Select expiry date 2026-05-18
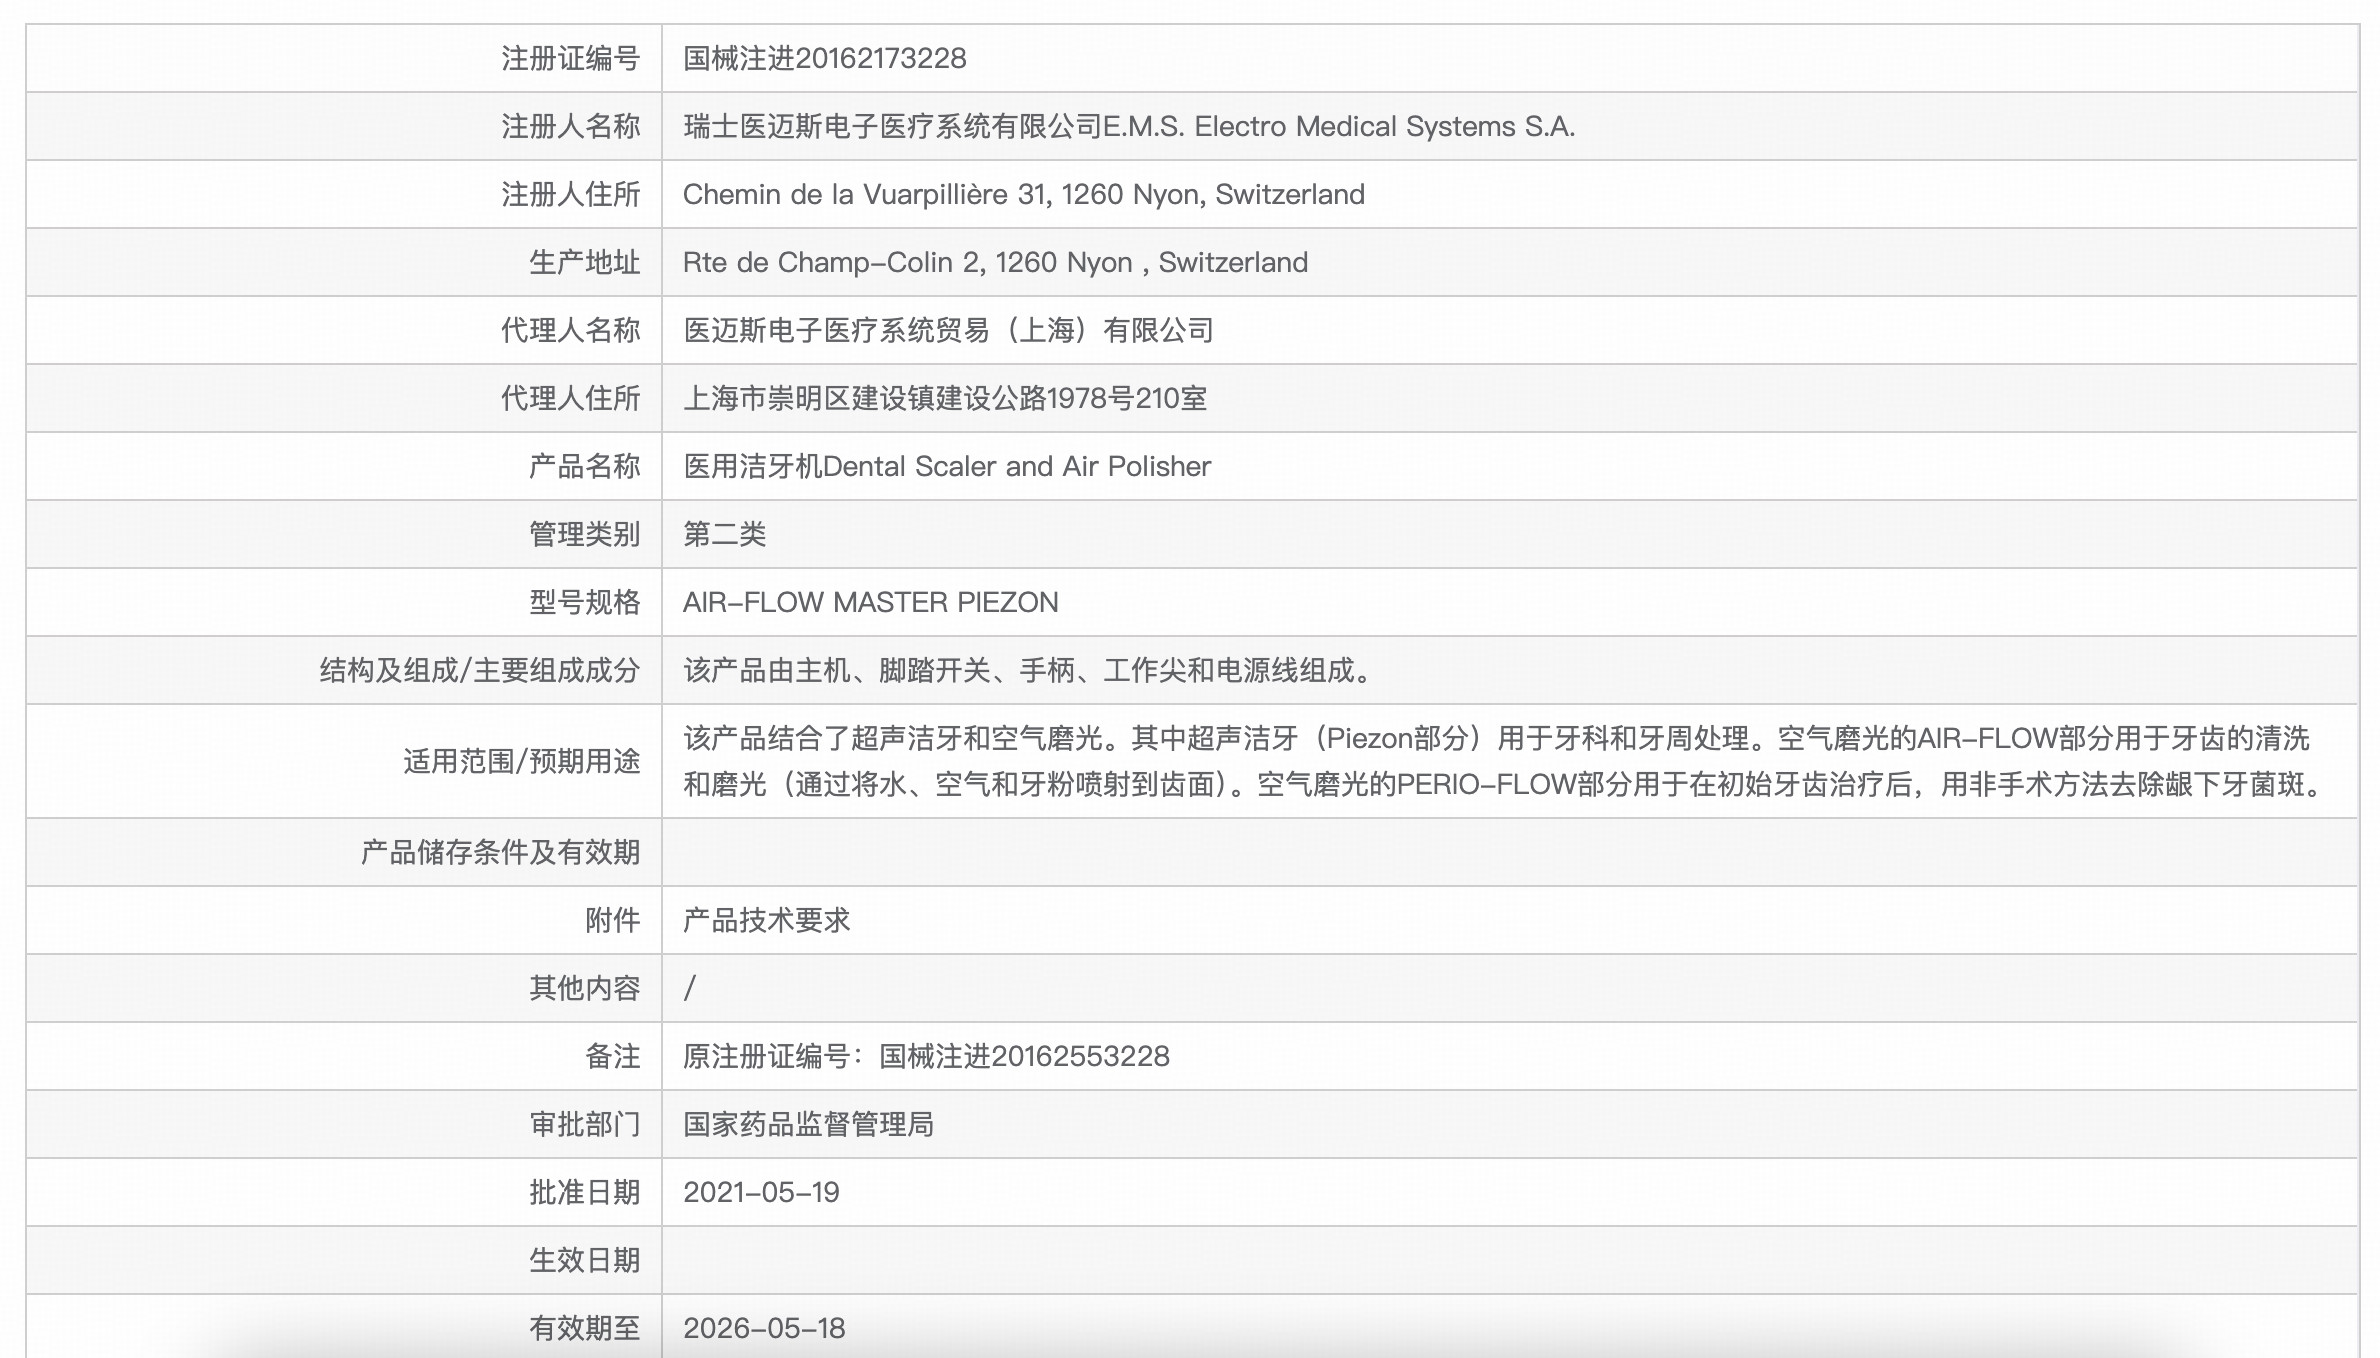The height and width of the screenshot is (1358, 2380). (x=765, y=1328)
